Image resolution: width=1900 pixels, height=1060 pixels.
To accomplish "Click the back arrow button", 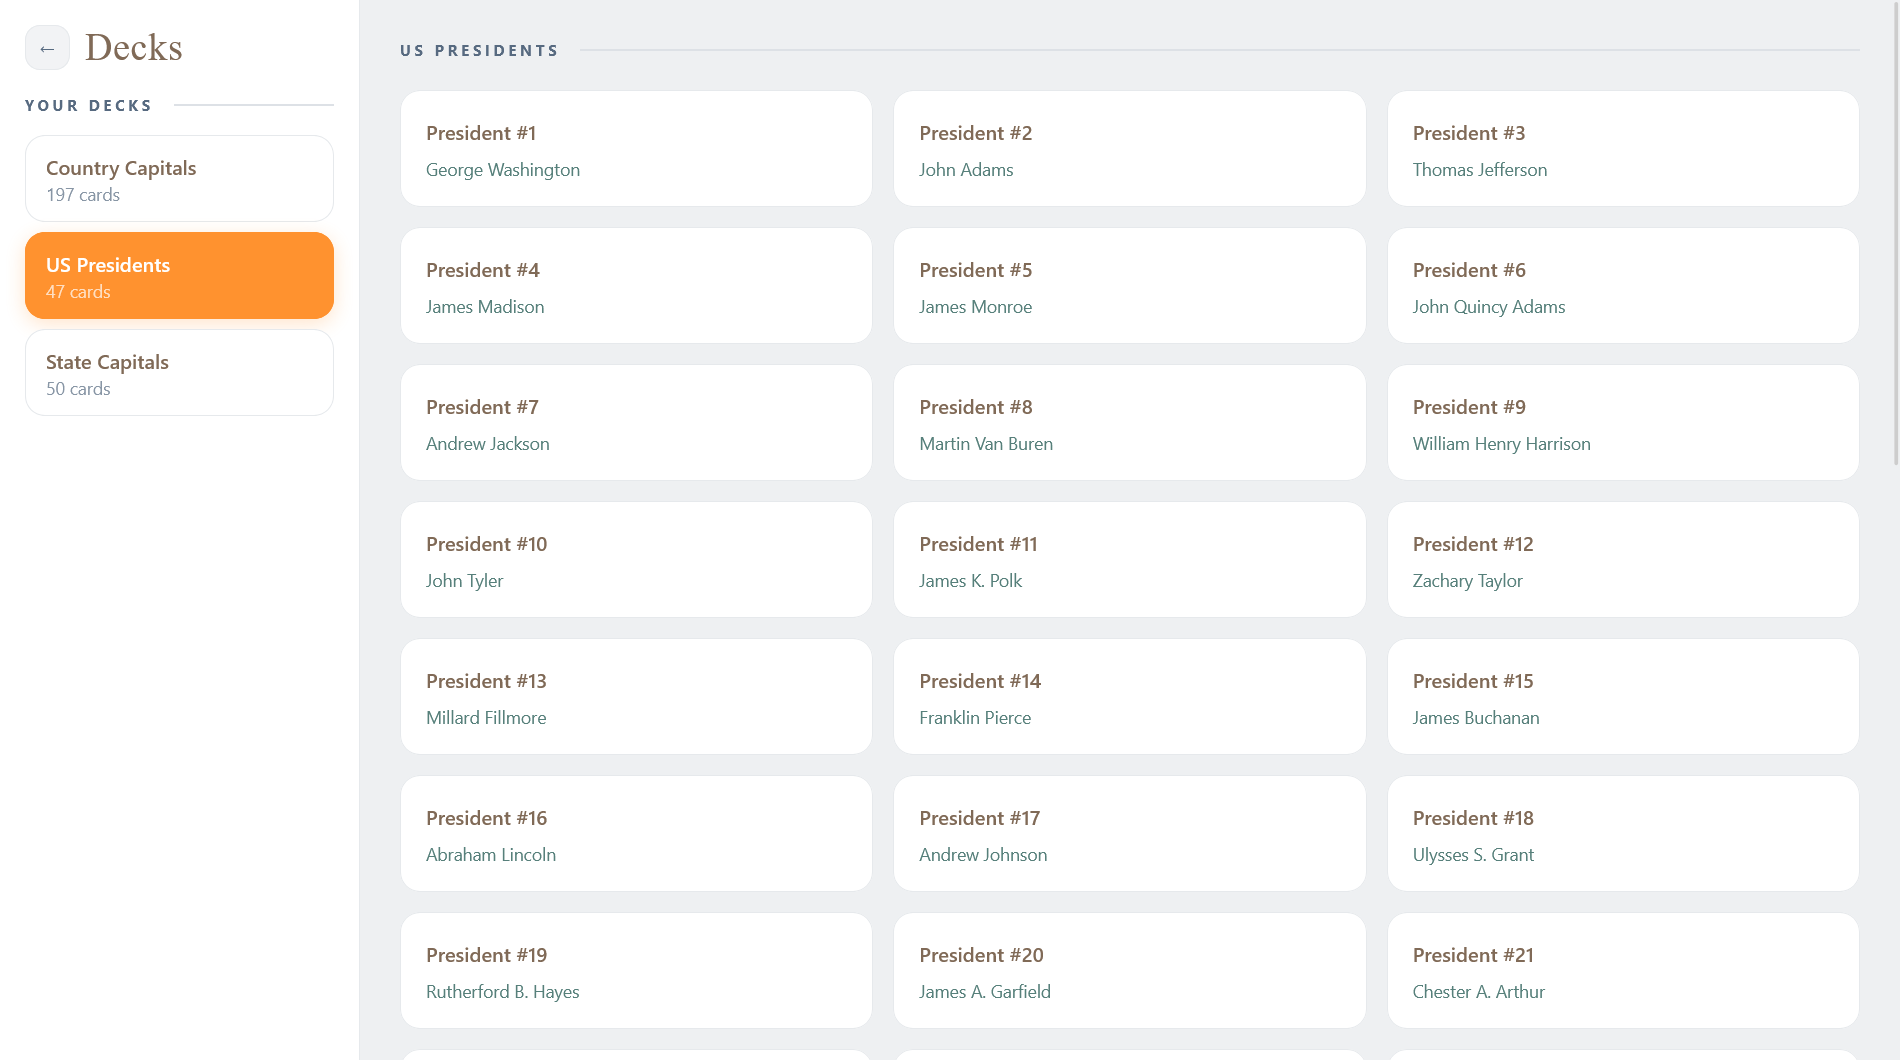I will 47,48.
